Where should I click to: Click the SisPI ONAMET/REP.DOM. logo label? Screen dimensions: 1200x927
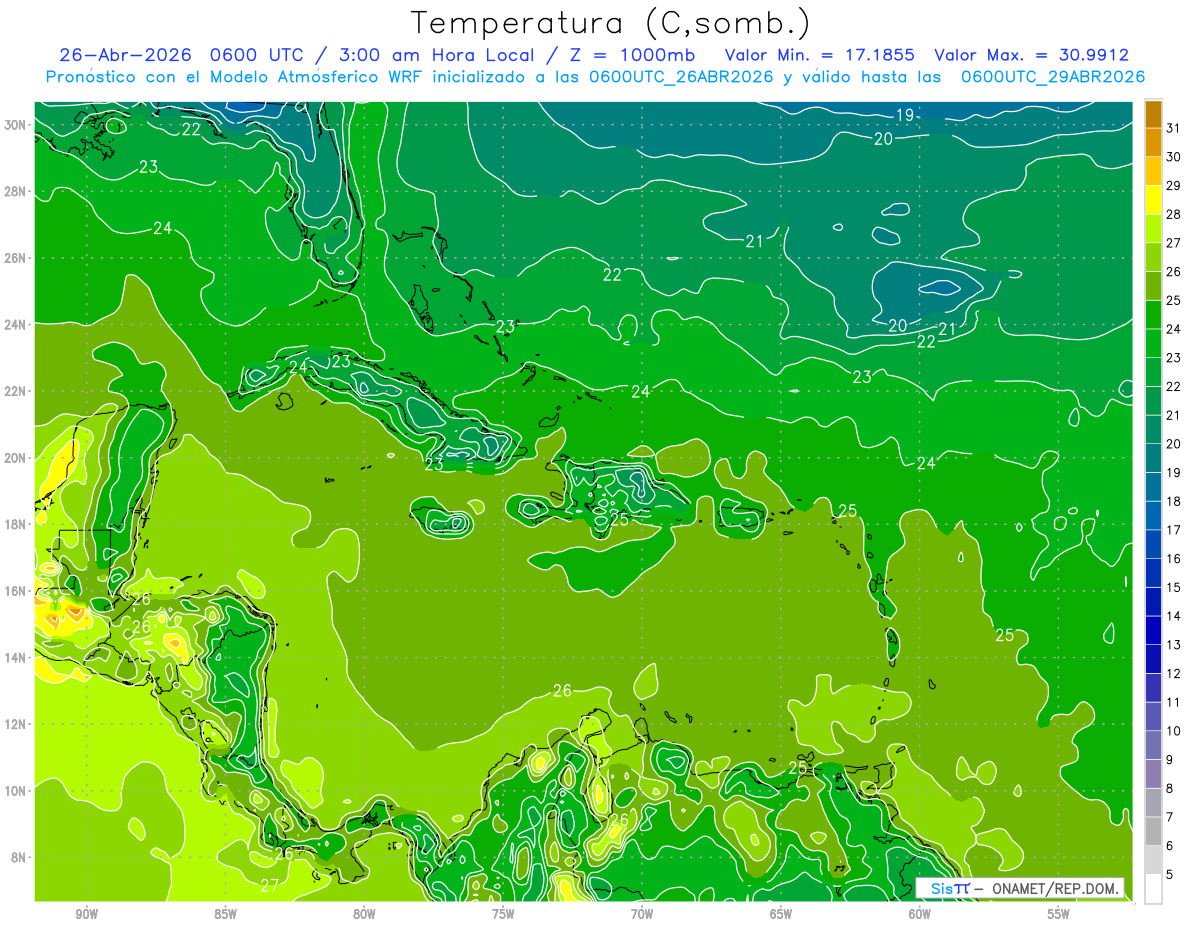(x=1019, y=888)
